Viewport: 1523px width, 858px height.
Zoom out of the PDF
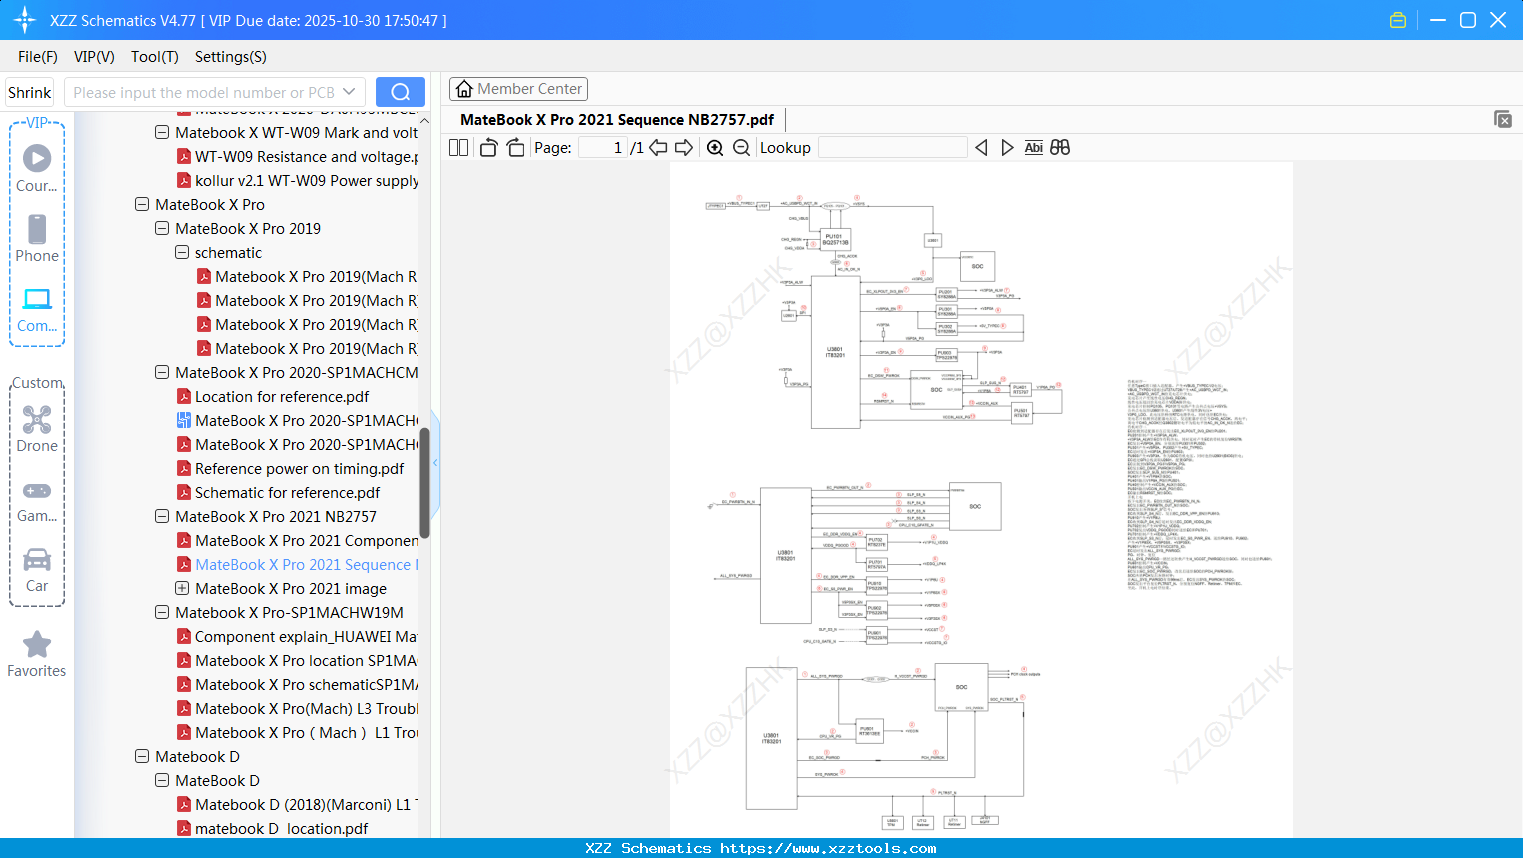[x=741, y=148]
